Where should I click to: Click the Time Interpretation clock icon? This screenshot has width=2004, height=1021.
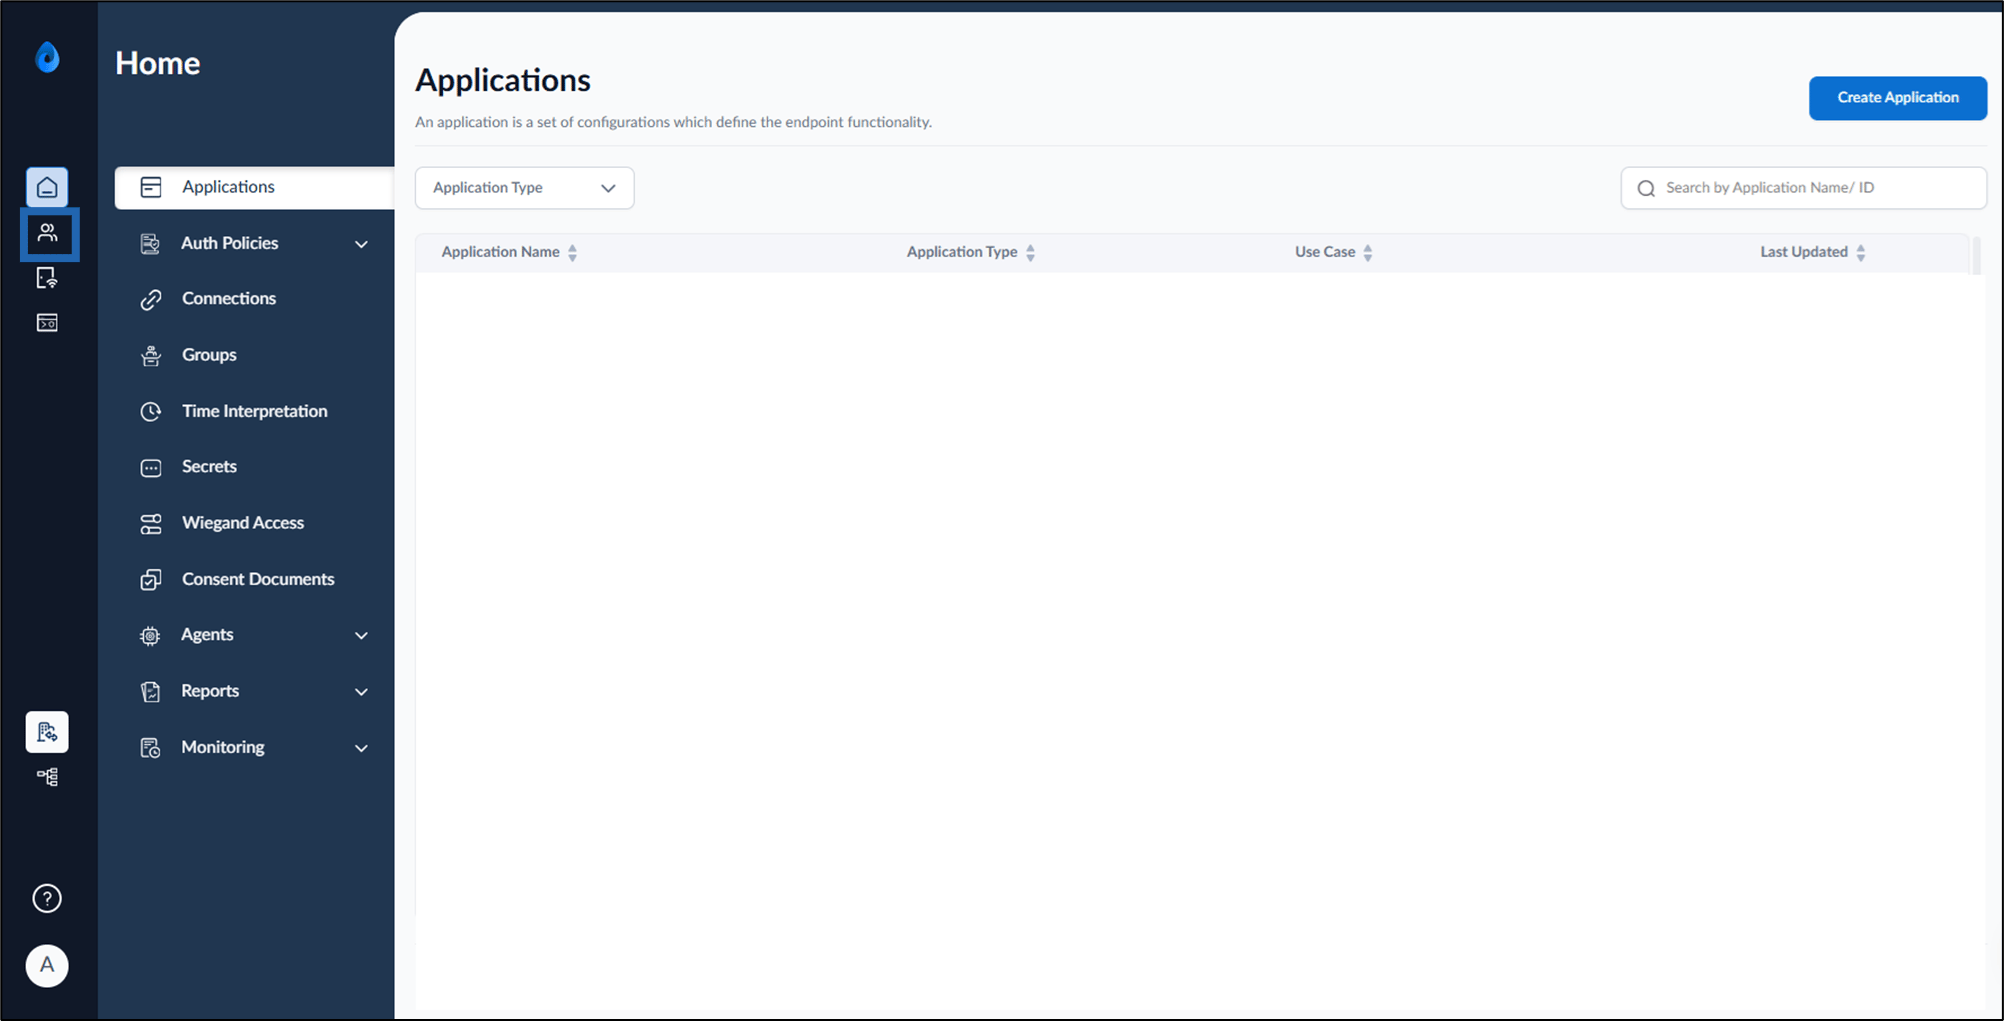151,411
